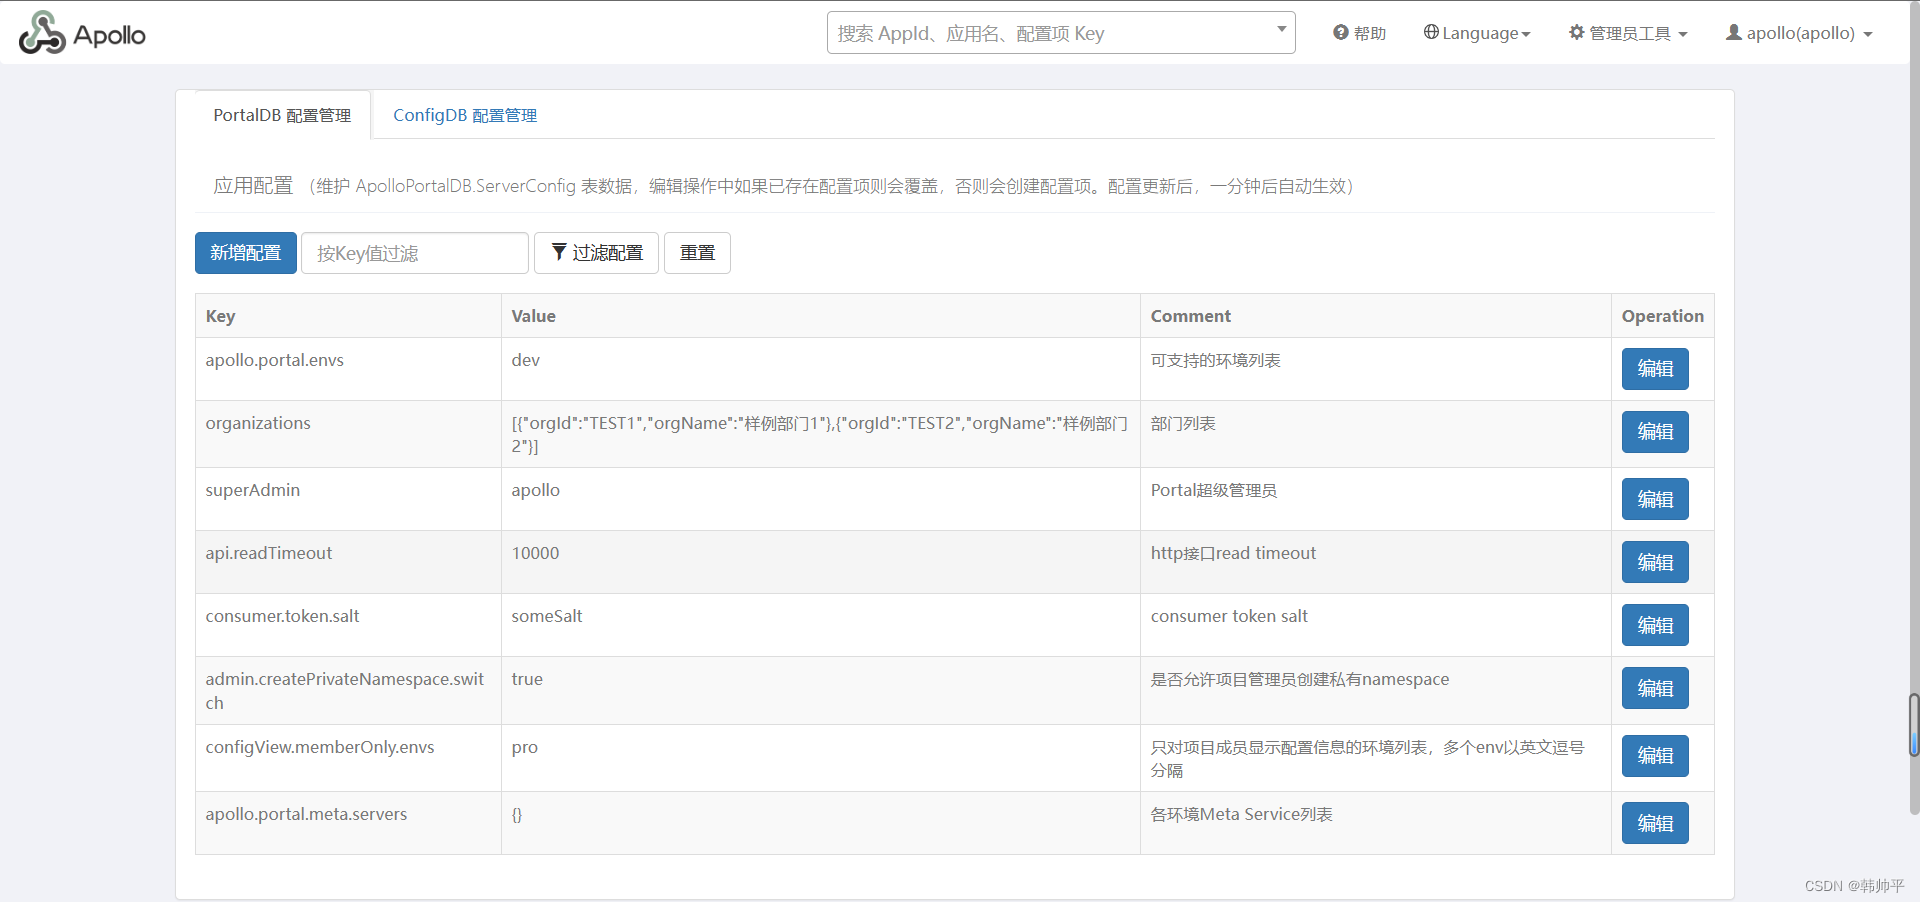Edit the consumer.token.salt entry

tap(1654, 625)
